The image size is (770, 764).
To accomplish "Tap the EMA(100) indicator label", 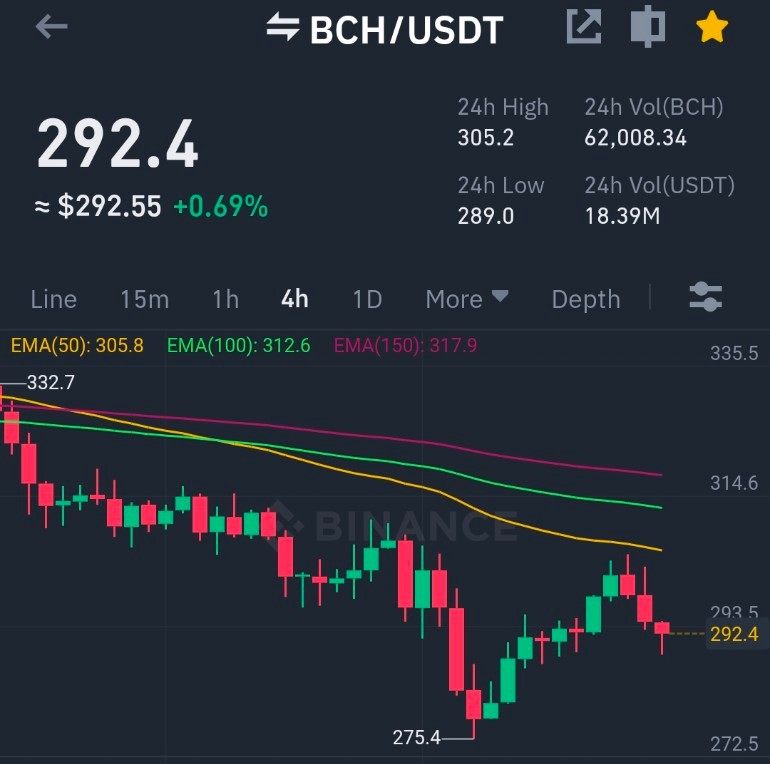I will pyautogui.click(x=239, y=346).
